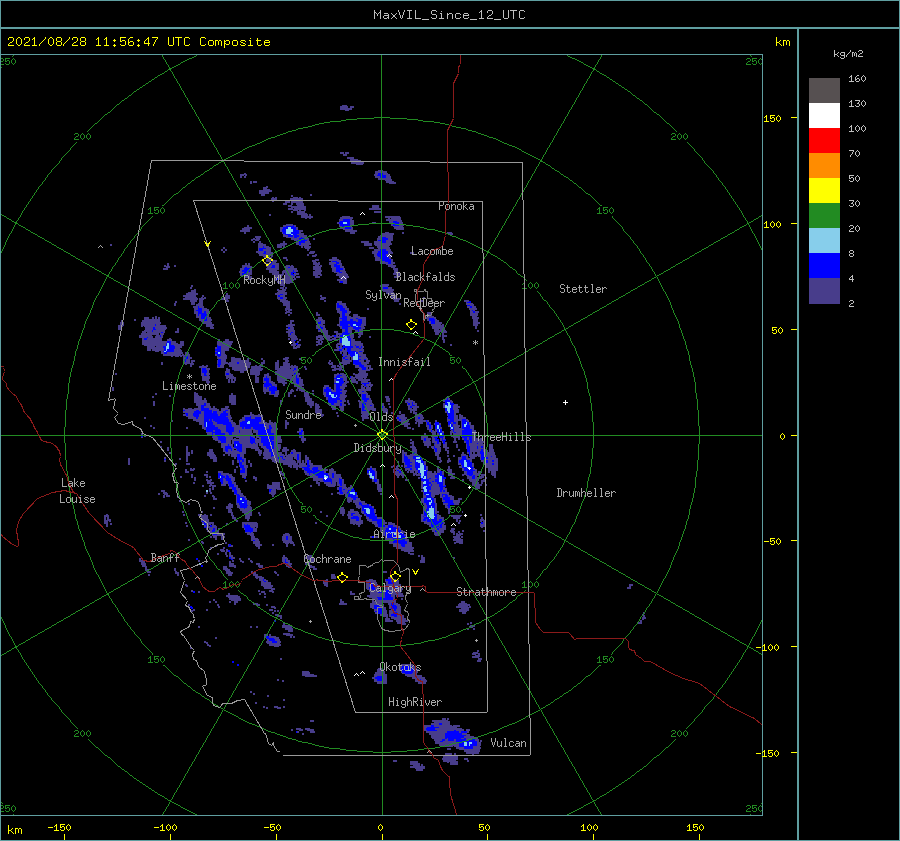Click the Innisfail label
Viewport: 900px width, 841px height.
404,362
